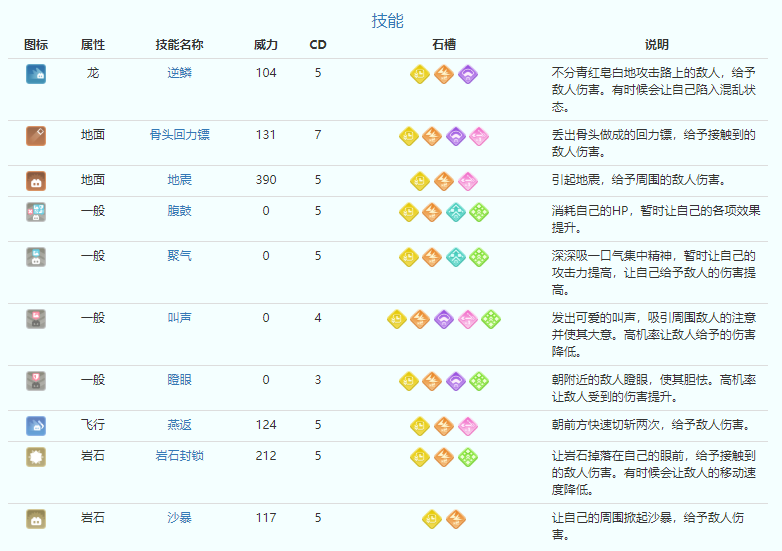Click the 岩石封锁 skill icon

[x=36, y=457]
